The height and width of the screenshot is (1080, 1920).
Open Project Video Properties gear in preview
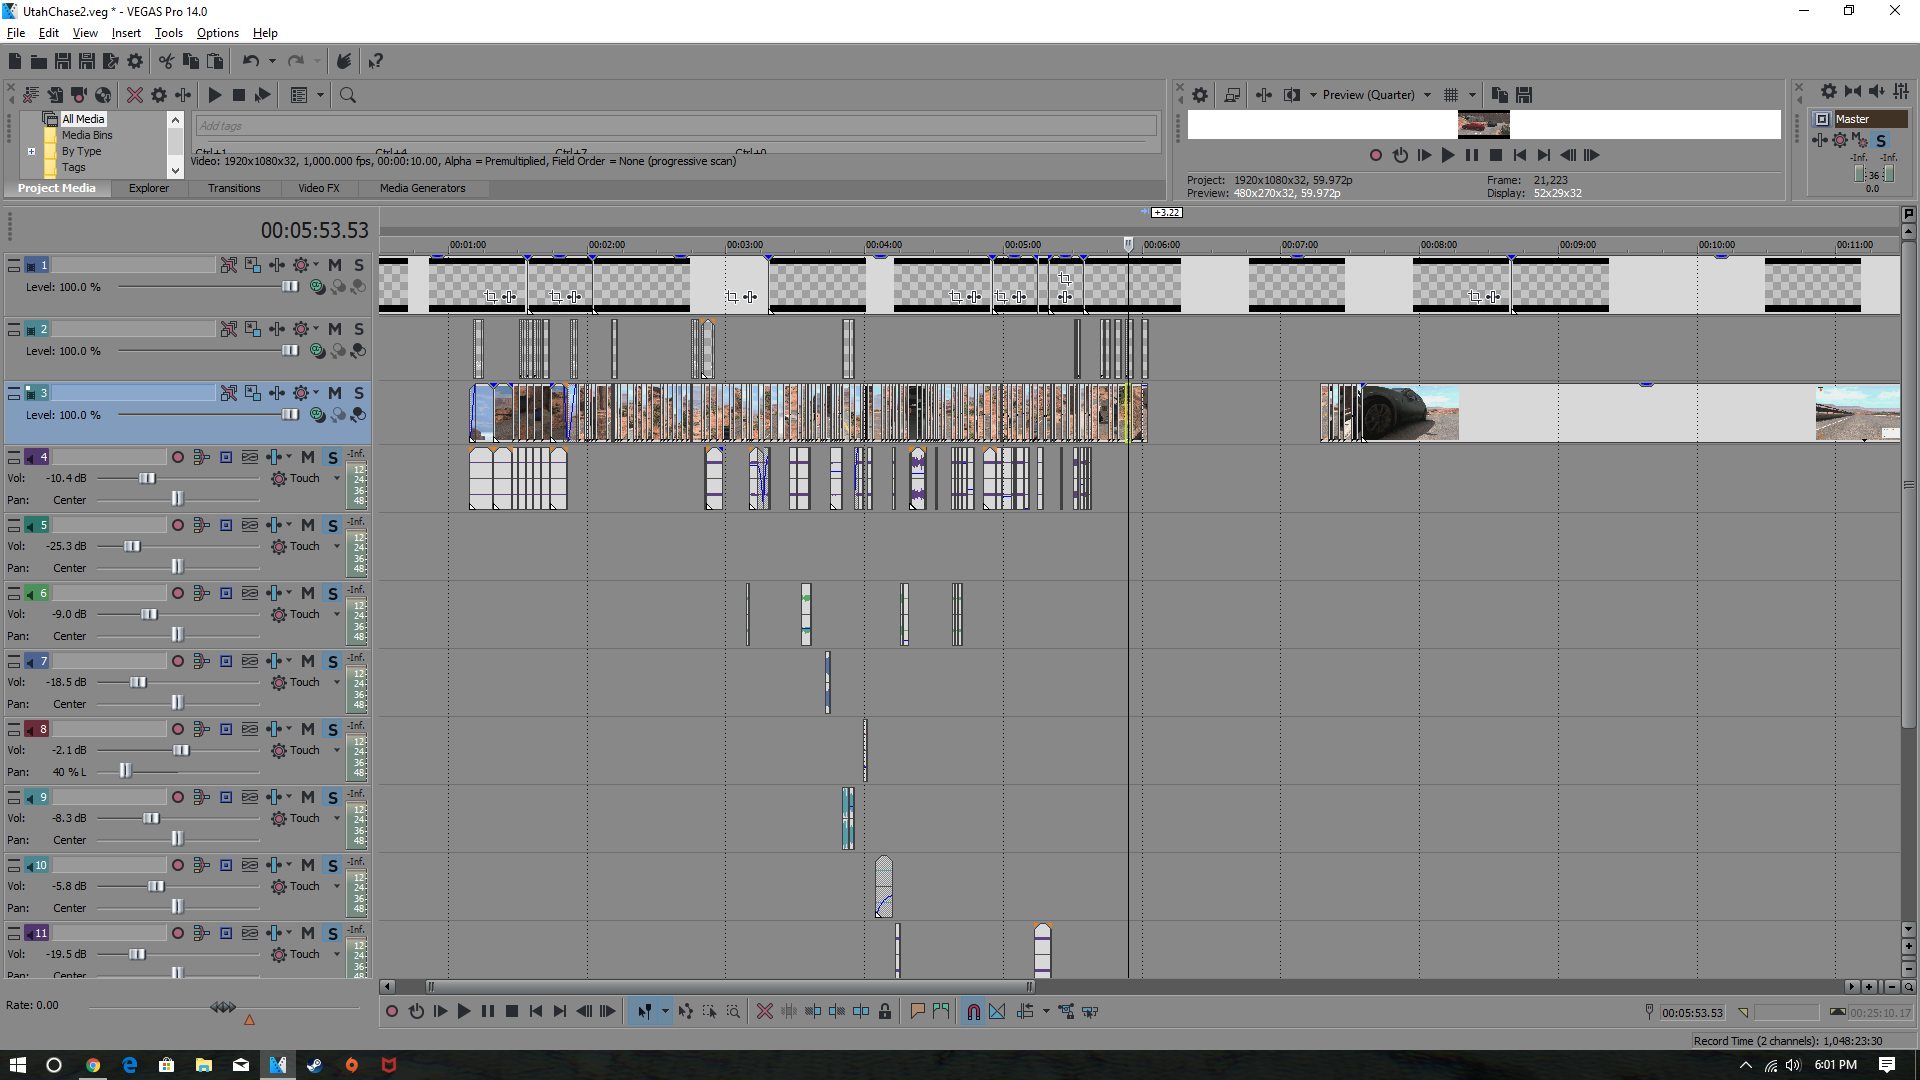(x=1200, y=95)
